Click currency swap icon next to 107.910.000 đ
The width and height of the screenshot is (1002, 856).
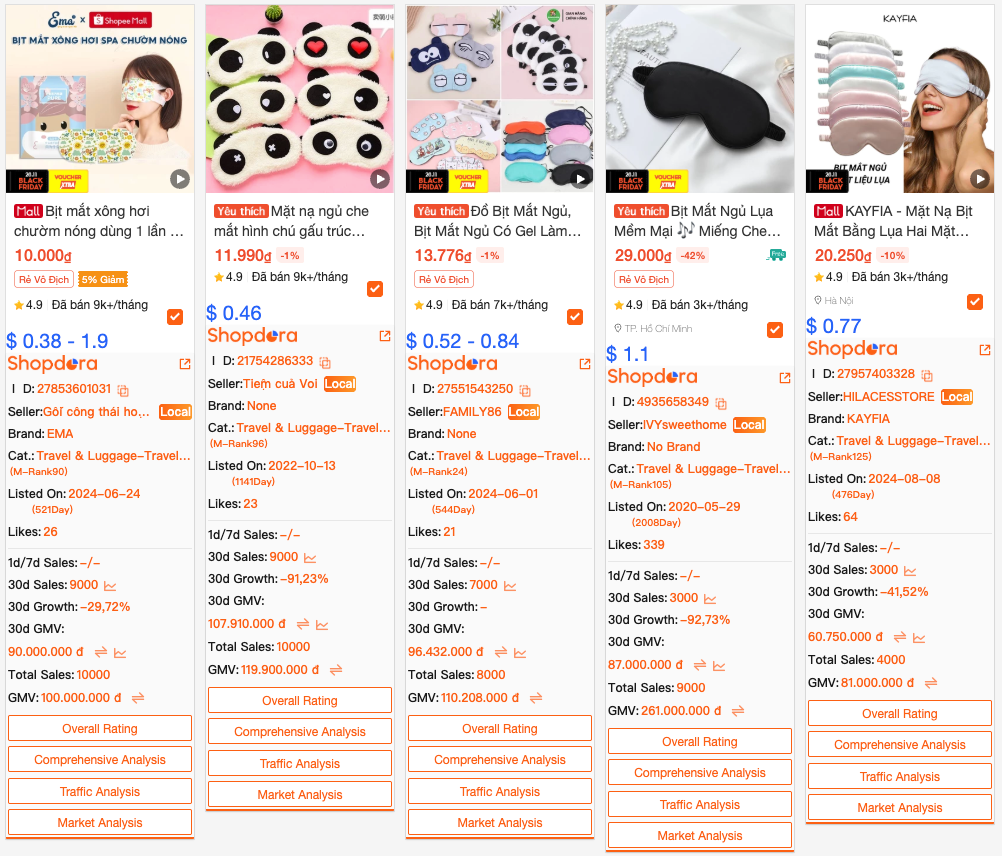(x=303, y=624)
